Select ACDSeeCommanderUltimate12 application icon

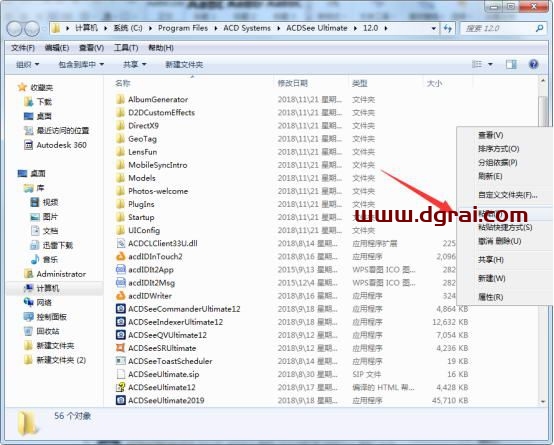coord(120,309)
